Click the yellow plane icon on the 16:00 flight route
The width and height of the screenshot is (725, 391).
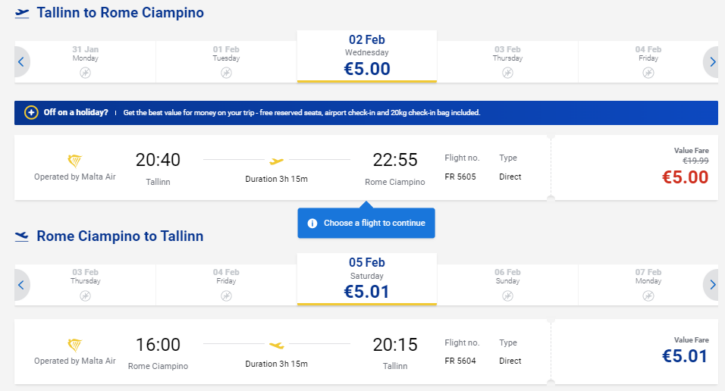point(276,345)
